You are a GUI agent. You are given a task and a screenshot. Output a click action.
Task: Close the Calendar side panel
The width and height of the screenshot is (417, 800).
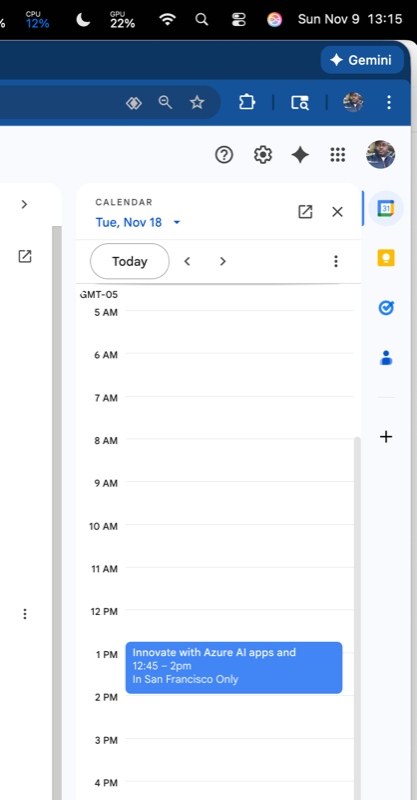(x=337, y=212)
